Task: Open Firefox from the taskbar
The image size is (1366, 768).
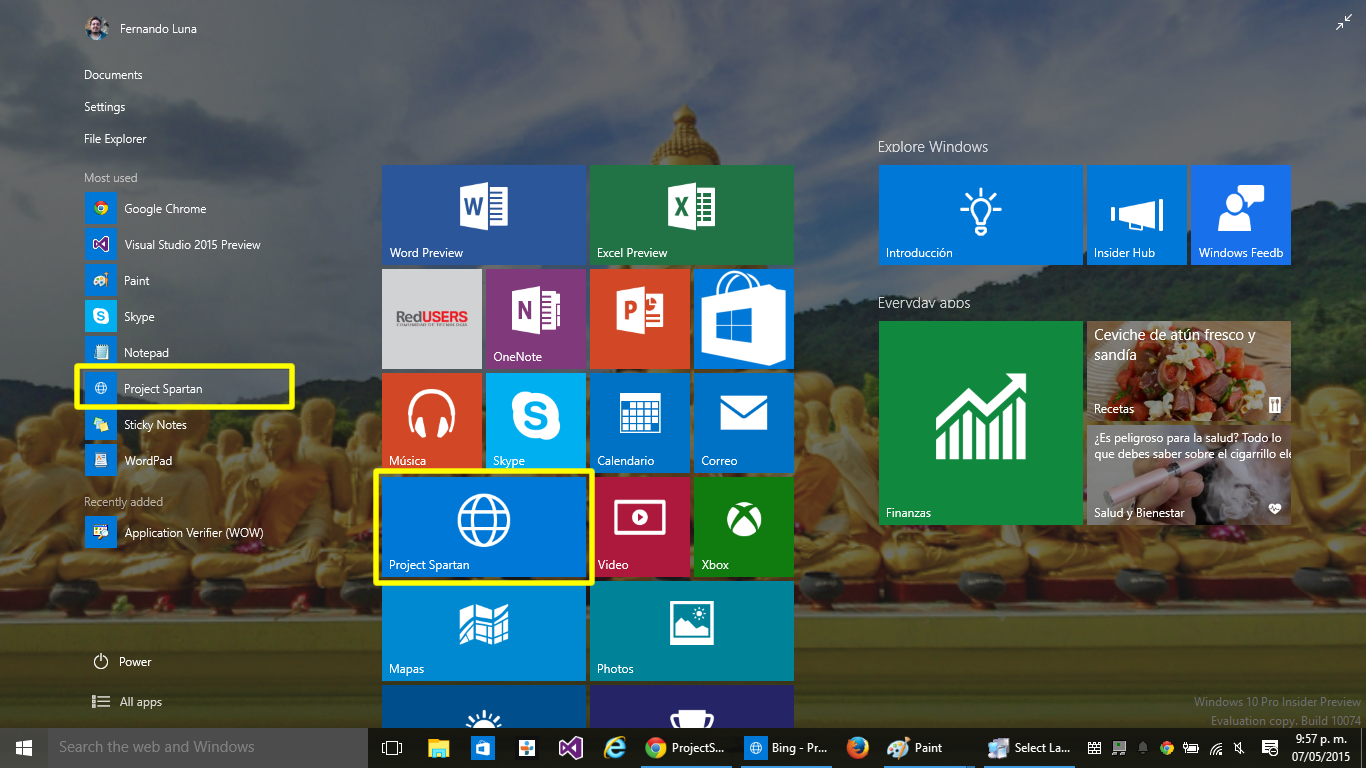Action: (x=857, y=747)
